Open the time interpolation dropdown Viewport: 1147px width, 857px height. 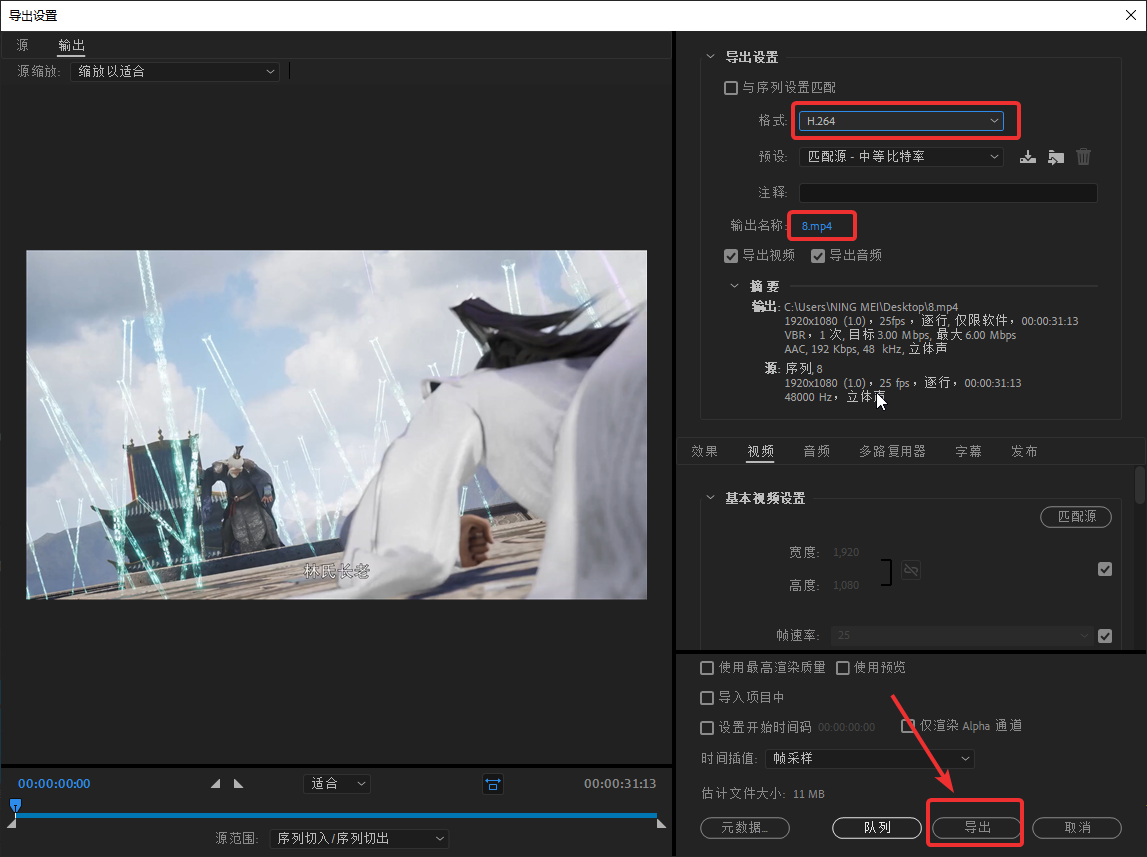coord(870,758)
